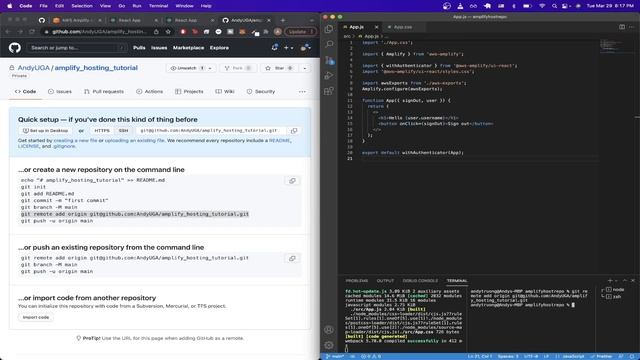Open macOS Spotlight search
This screenshot has height=360, width=640.
(x=554, y=6)
